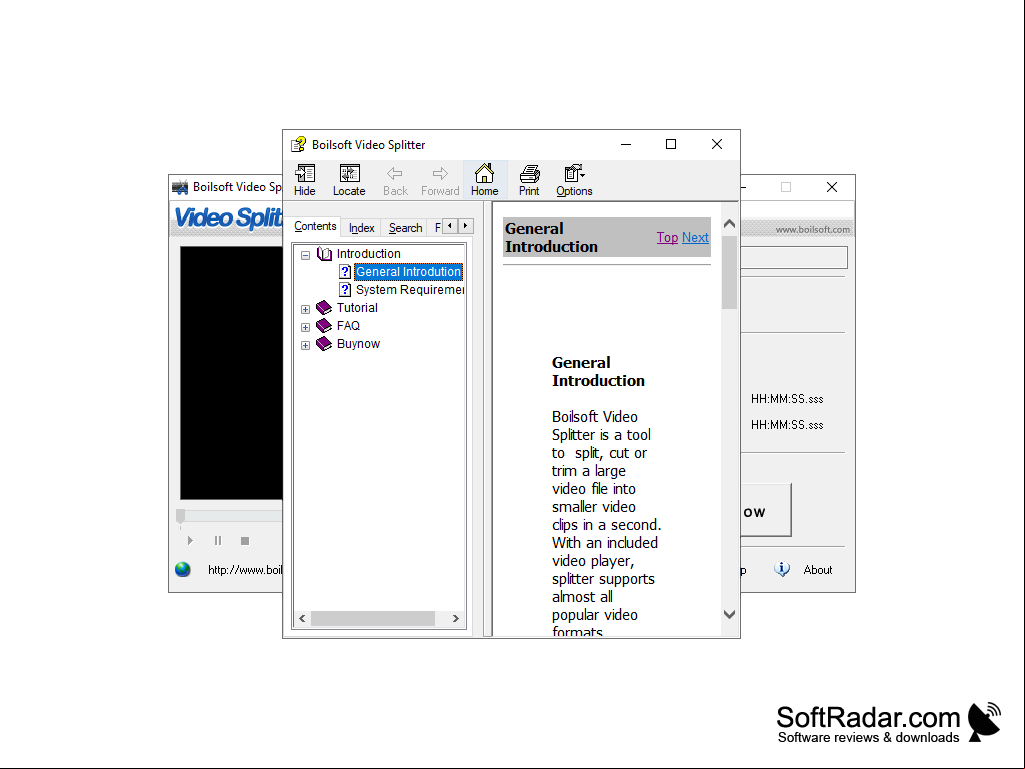
Task: Click the globe icon in main window
Action: tap(183, 570)
